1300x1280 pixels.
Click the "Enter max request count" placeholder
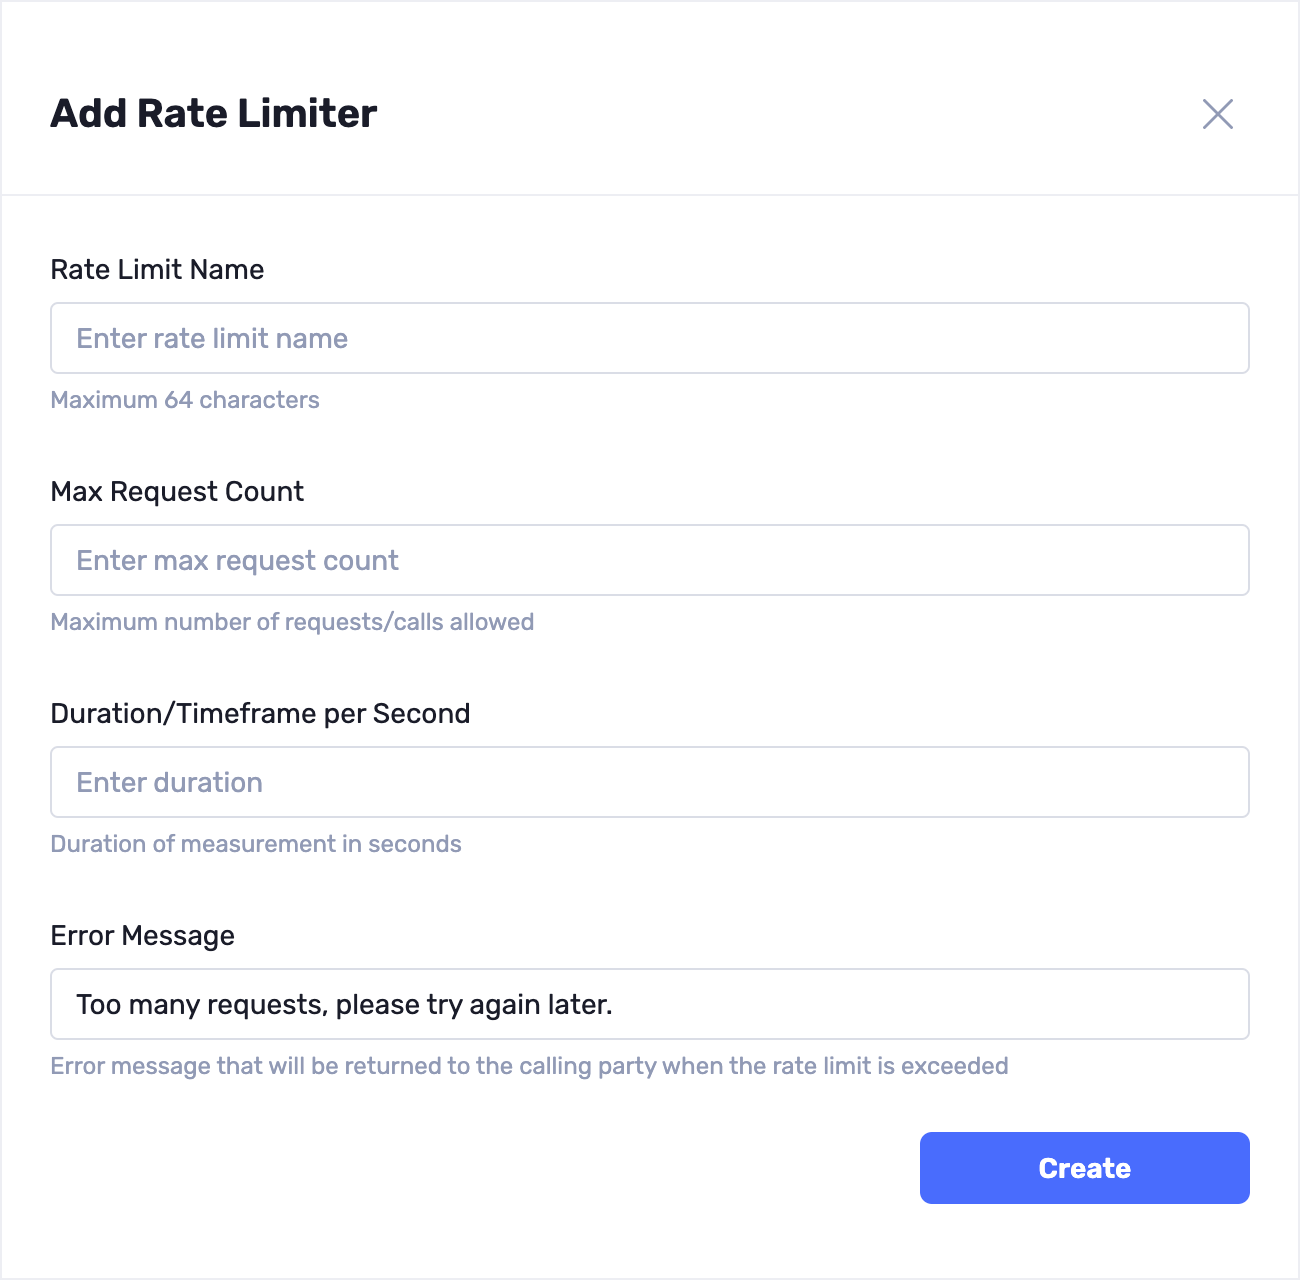[x=237, y=561]
